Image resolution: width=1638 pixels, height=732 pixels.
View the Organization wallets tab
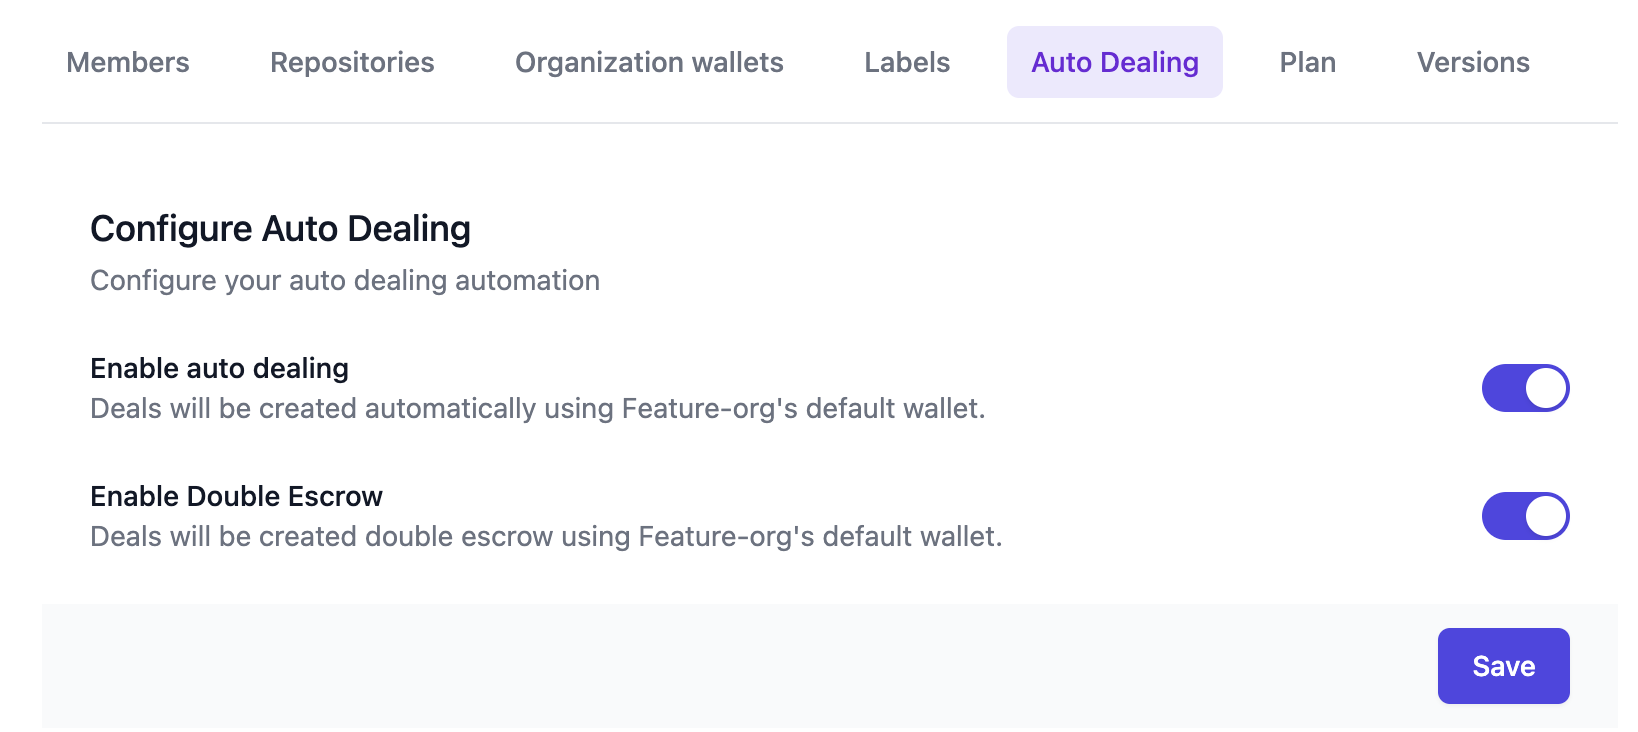pos(648,62)
